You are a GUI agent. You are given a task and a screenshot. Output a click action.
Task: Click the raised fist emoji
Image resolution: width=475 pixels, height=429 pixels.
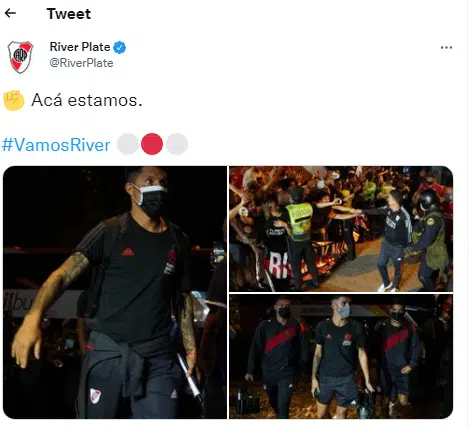(x=14, y=100)
